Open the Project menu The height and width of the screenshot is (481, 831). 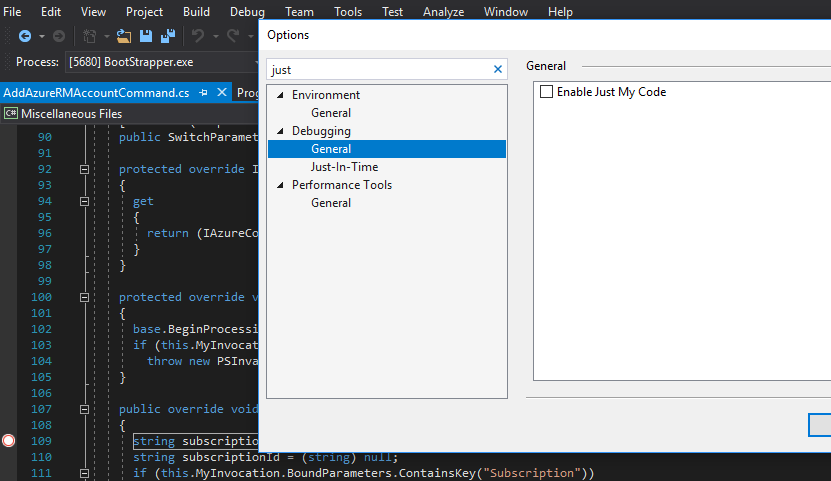click(144, 12)
